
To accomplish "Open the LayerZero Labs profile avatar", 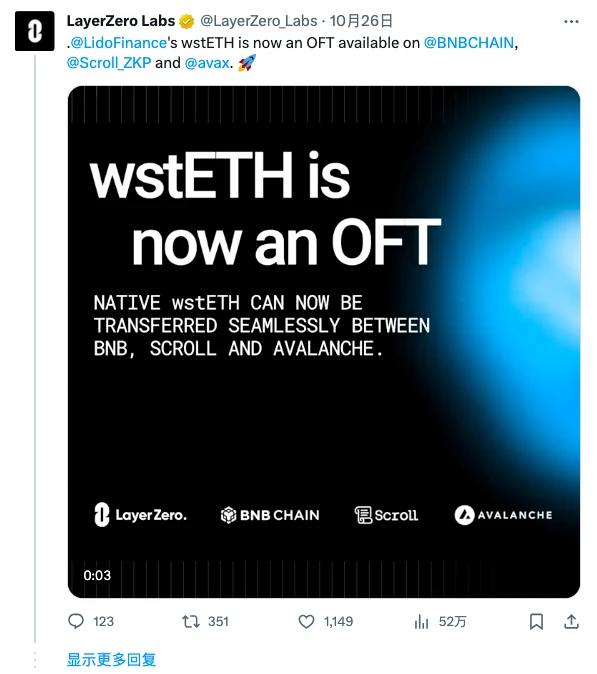I will pyautogui.click(x=34, y=31).
